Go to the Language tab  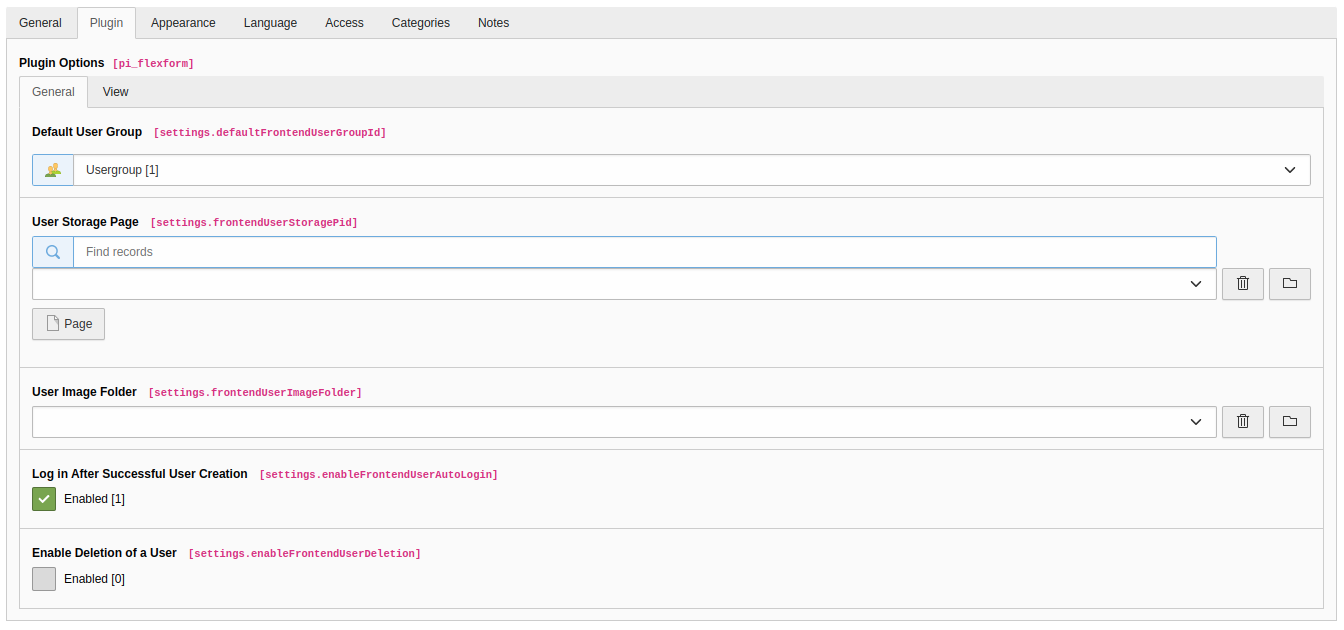(270, 23)
